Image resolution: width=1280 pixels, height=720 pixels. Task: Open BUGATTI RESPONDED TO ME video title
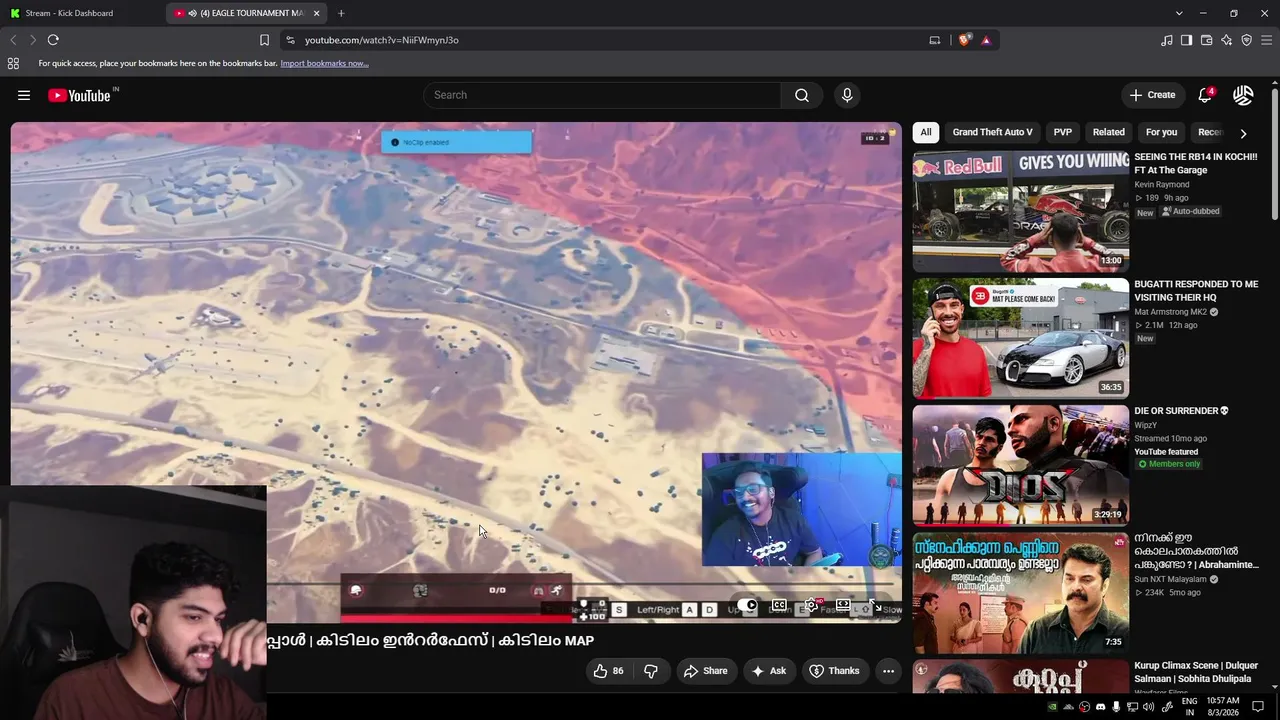tap(1196, 291)
